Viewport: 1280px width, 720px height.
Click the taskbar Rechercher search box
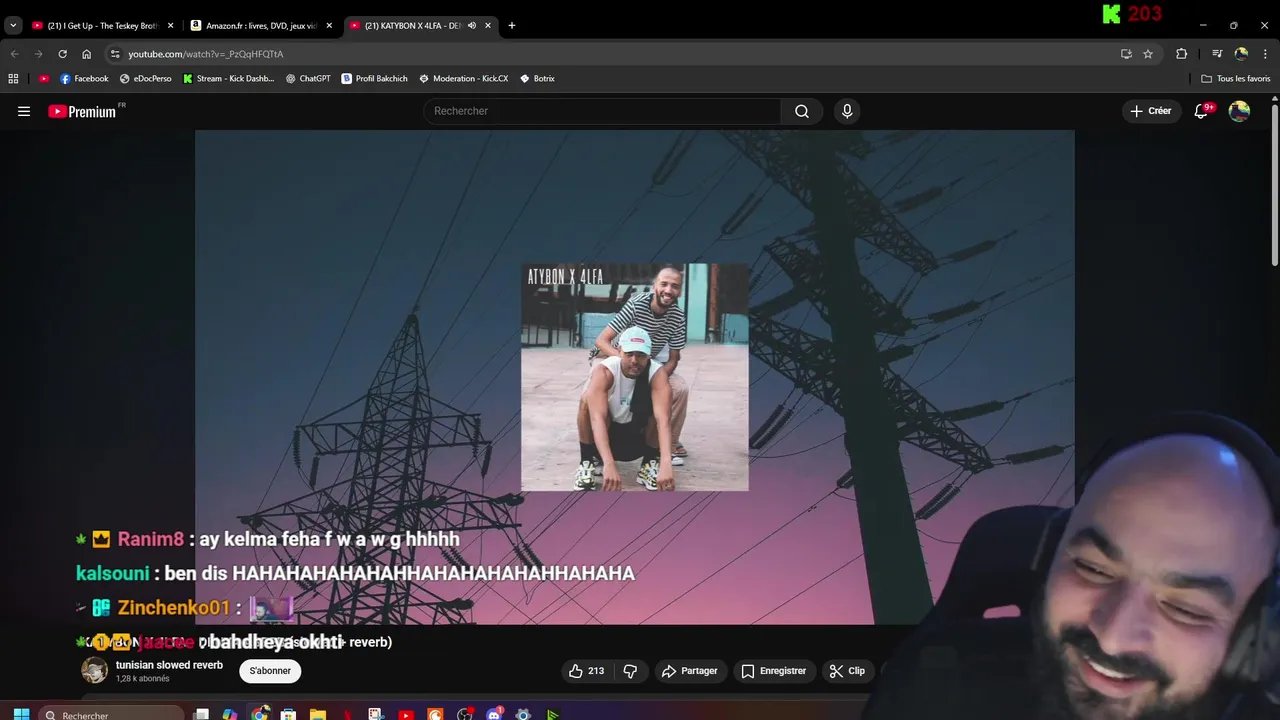[113, 714]
